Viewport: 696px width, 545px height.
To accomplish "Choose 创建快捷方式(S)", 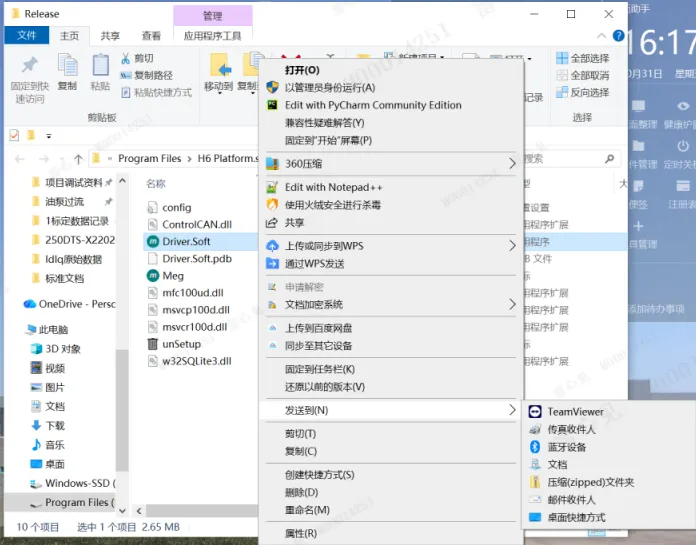I will click(391, 475).
